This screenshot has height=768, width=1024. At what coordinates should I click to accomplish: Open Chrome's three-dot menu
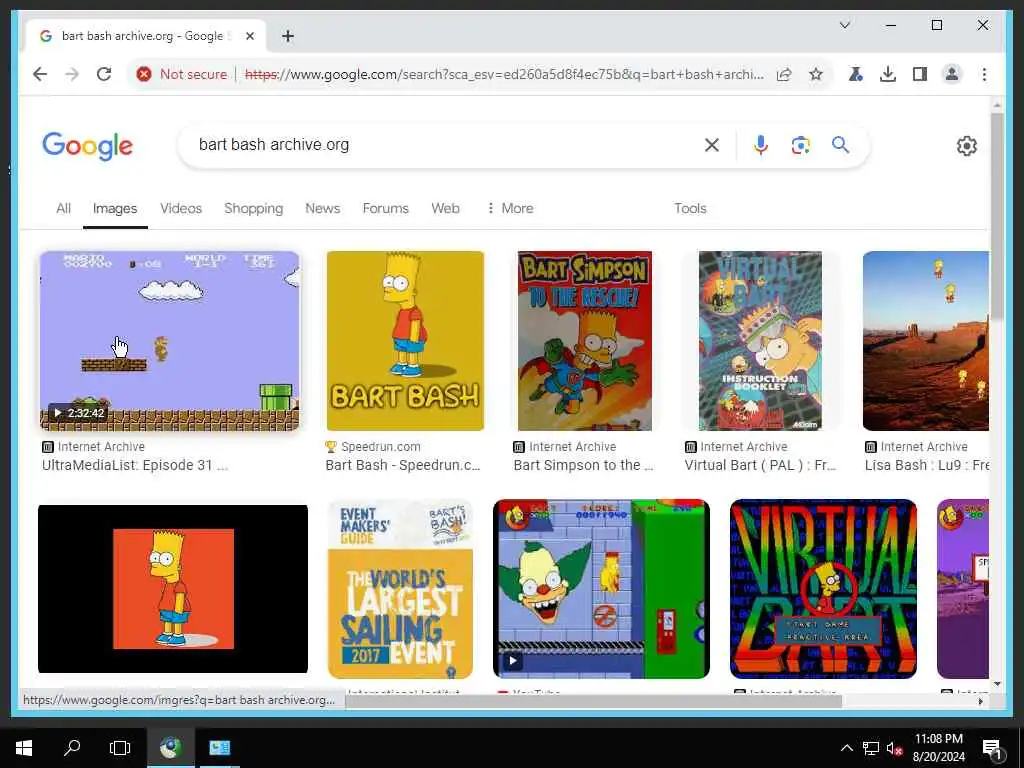984,74
